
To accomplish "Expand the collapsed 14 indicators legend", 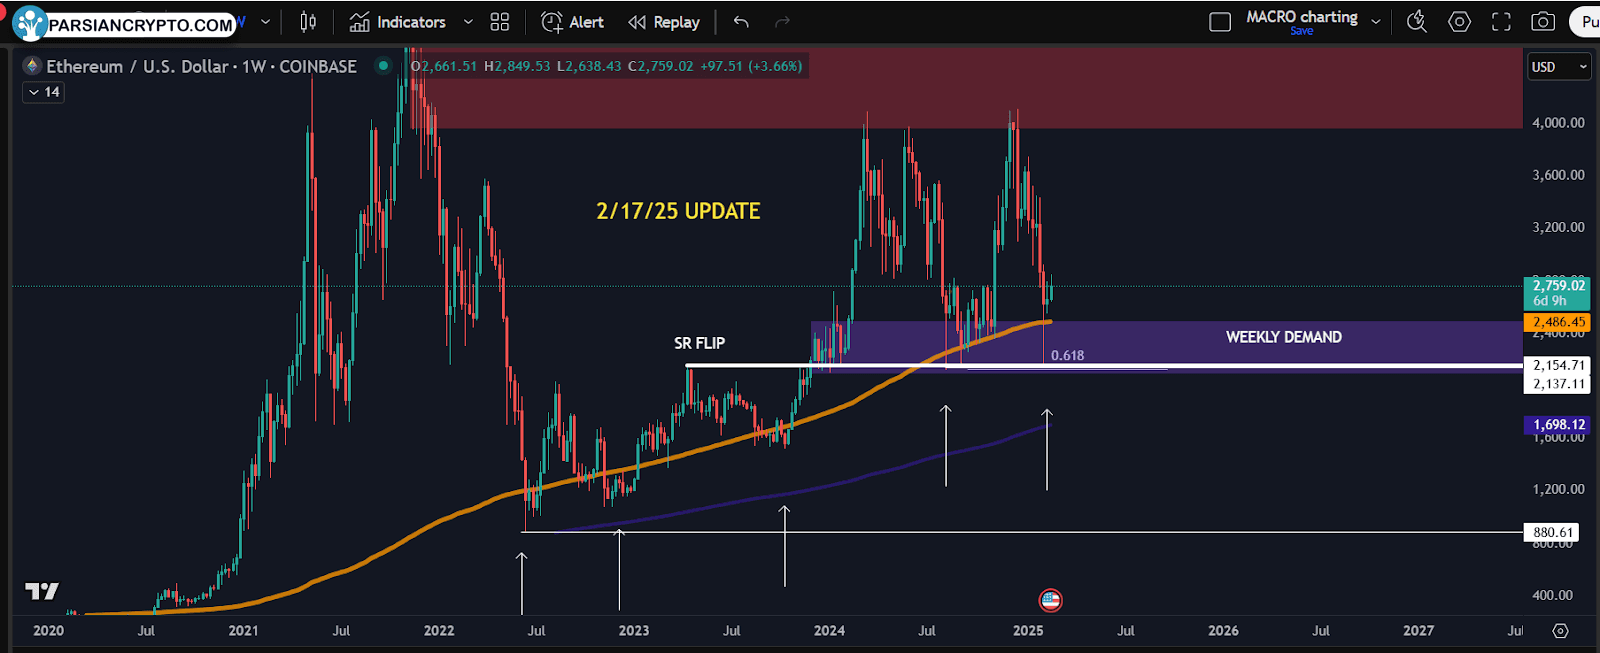I will click(x=43, y=92).
